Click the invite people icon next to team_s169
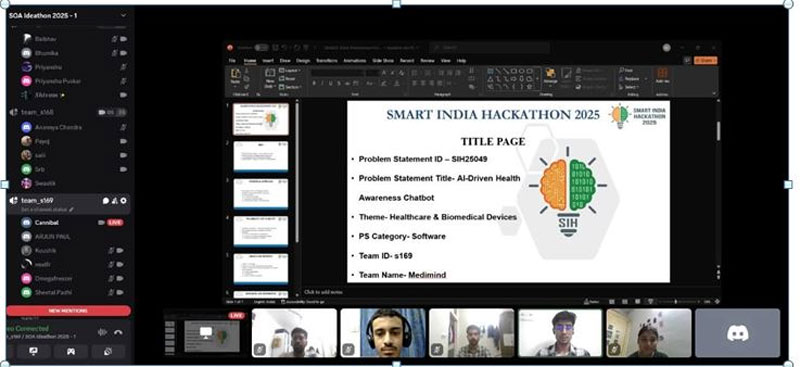 click(x=115, y=201)
